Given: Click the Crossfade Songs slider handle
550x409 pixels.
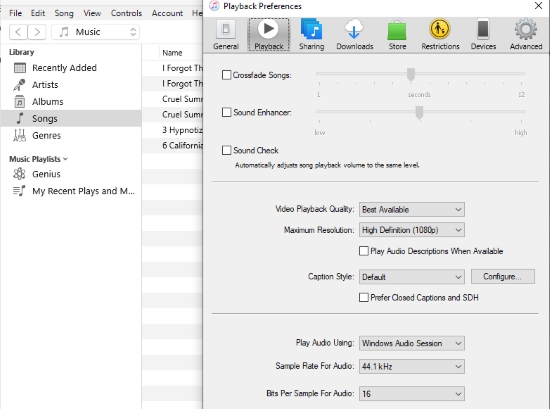Looking at the screenshot, I should pyautogui.click(x=411, y=74).
